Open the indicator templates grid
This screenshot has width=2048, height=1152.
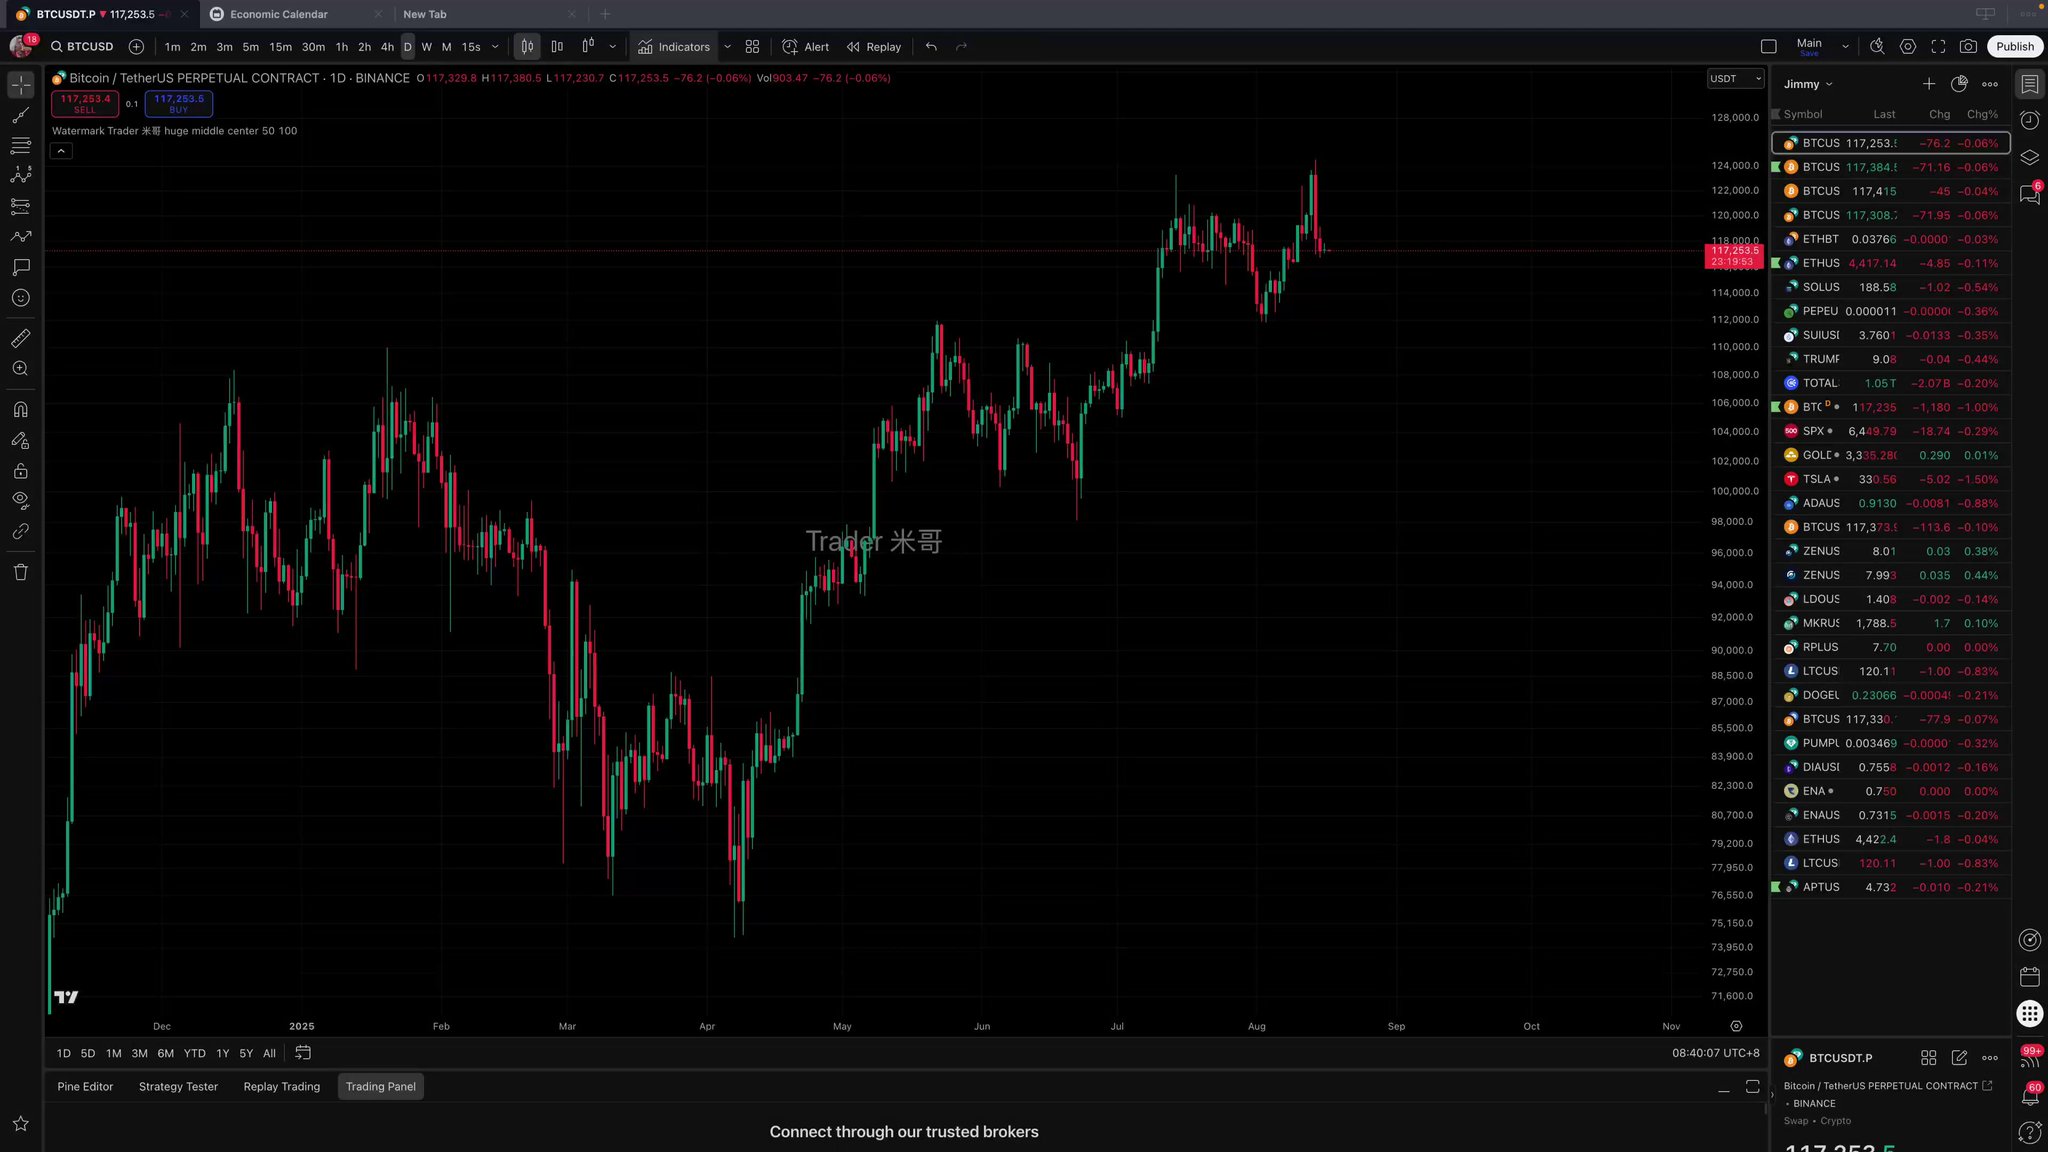753,47
